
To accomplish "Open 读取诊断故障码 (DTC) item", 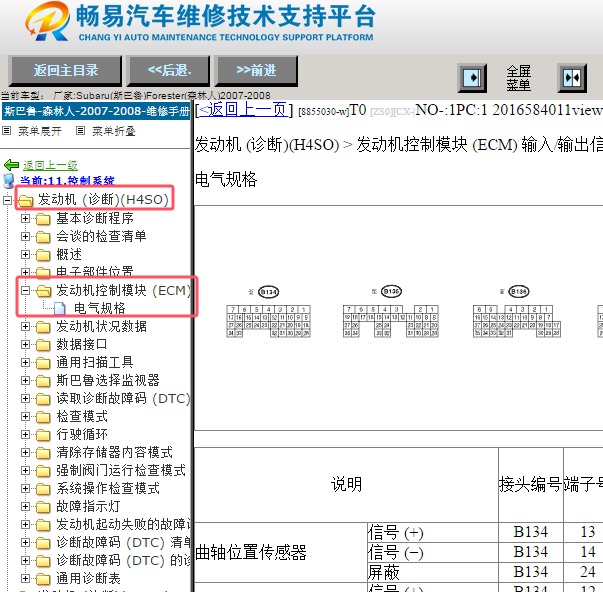I will [123, 398].
